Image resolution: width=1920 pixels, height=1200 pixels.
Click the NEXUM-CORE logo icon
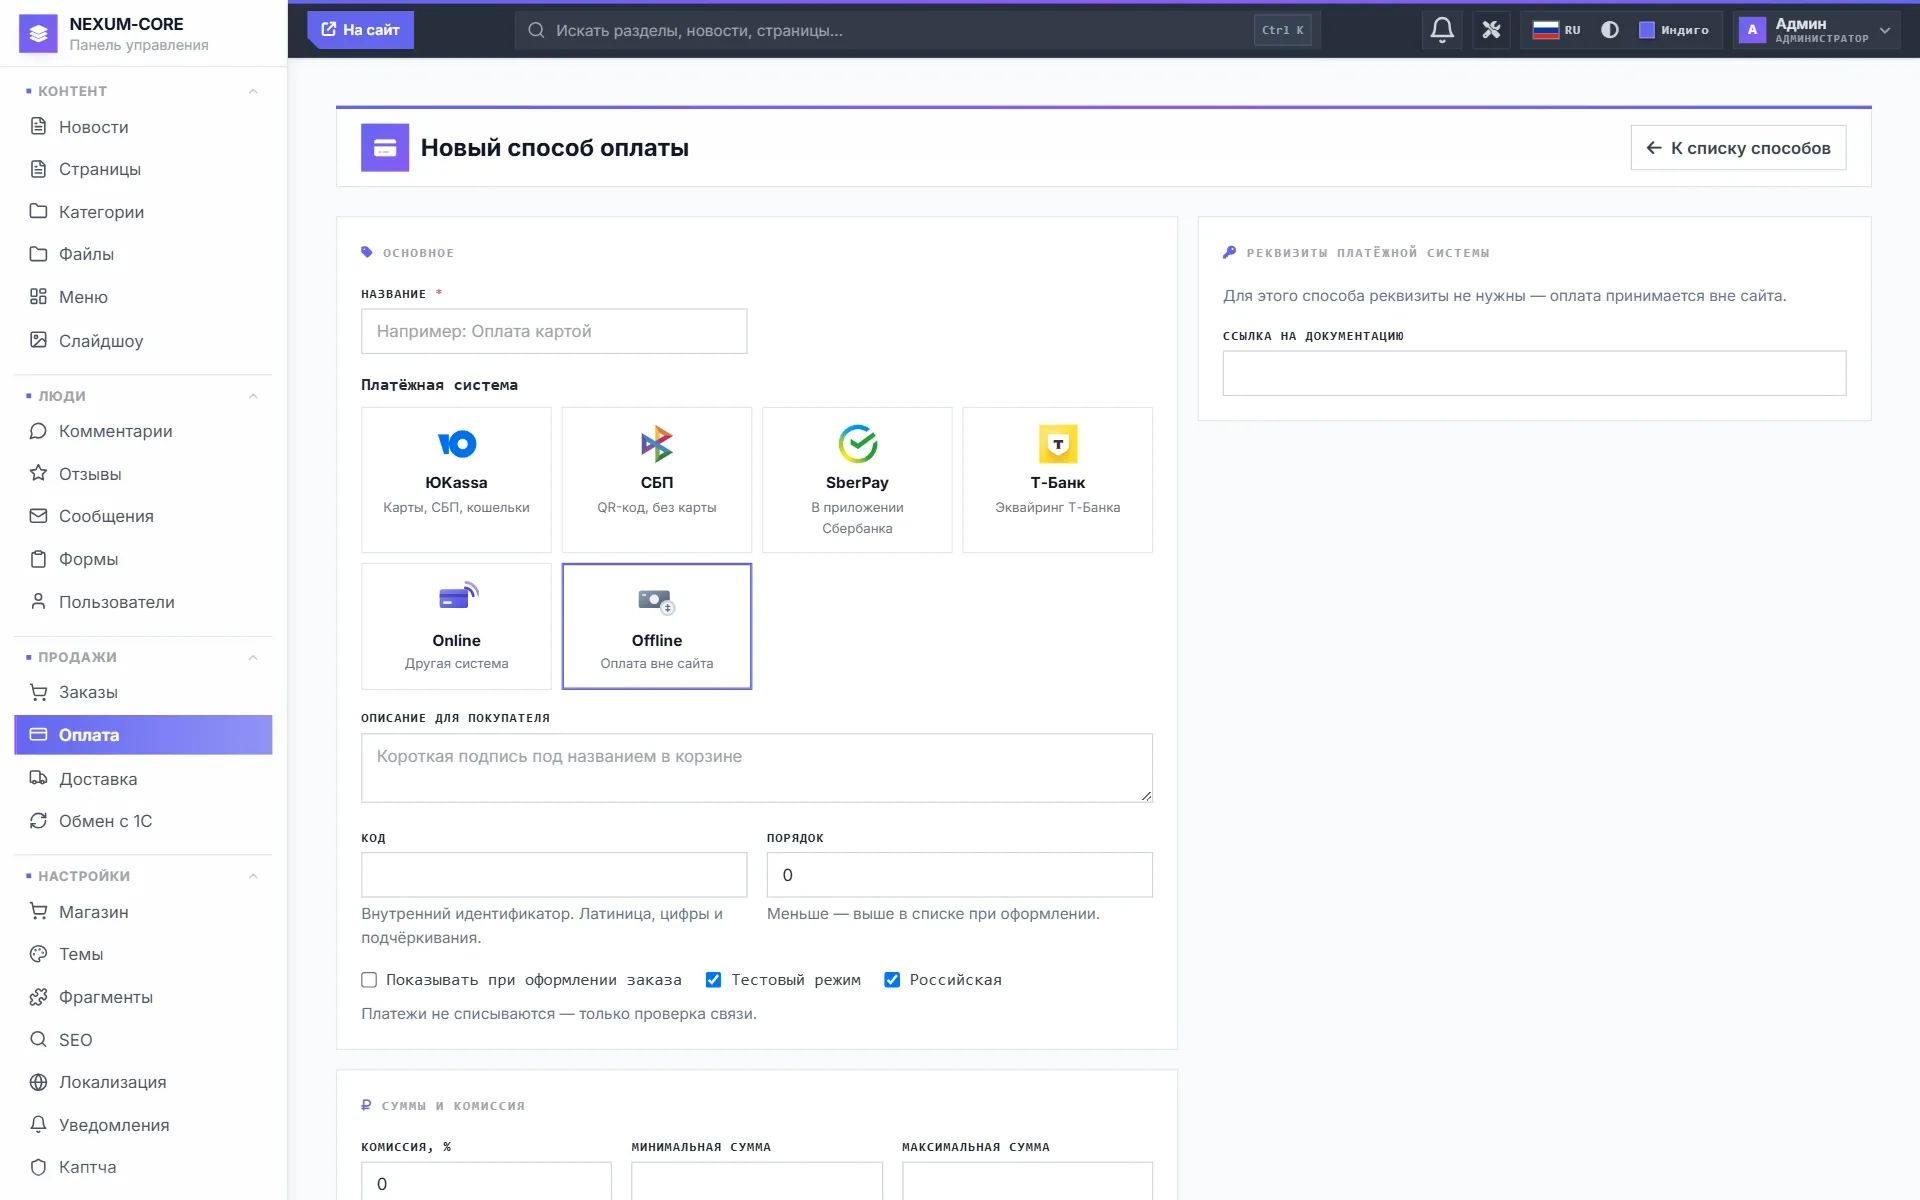click(x=38, y=34)
